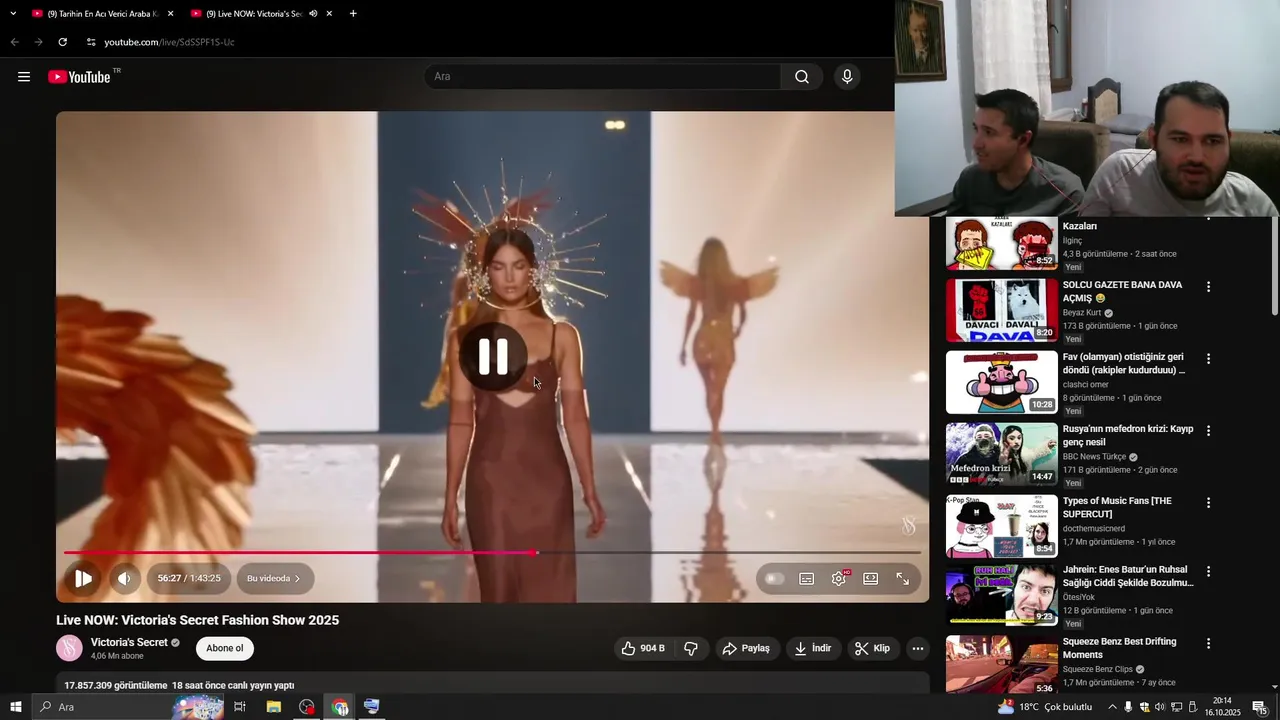Viewport: 1280px width, 720px height.
Task: Open the Victoria's Secret channel name link
Action: 129,642
